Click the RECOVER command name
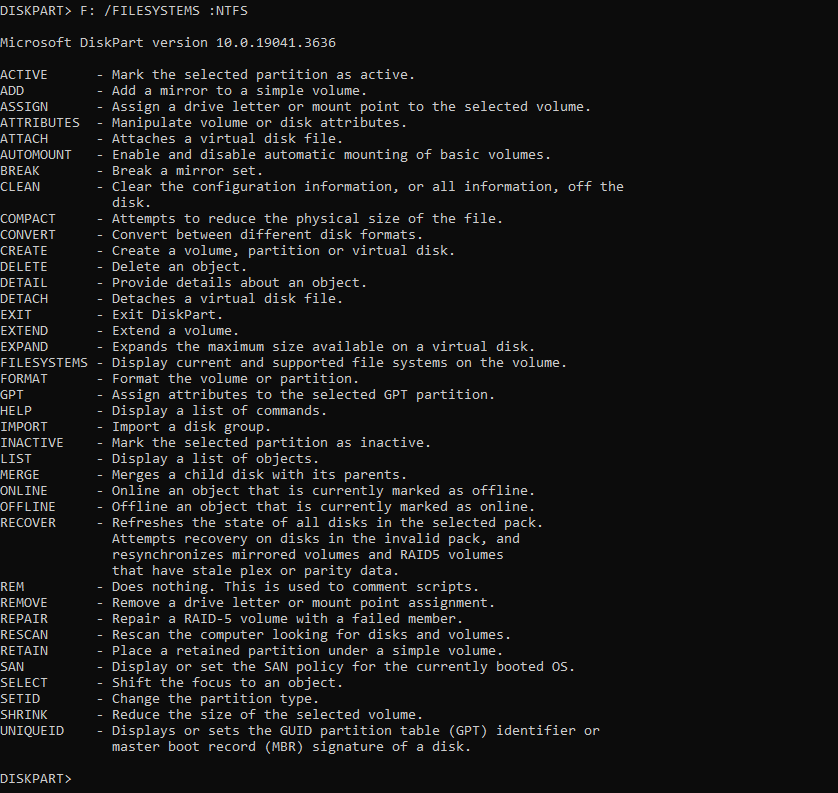838x793 pixels. click(28, 523)
